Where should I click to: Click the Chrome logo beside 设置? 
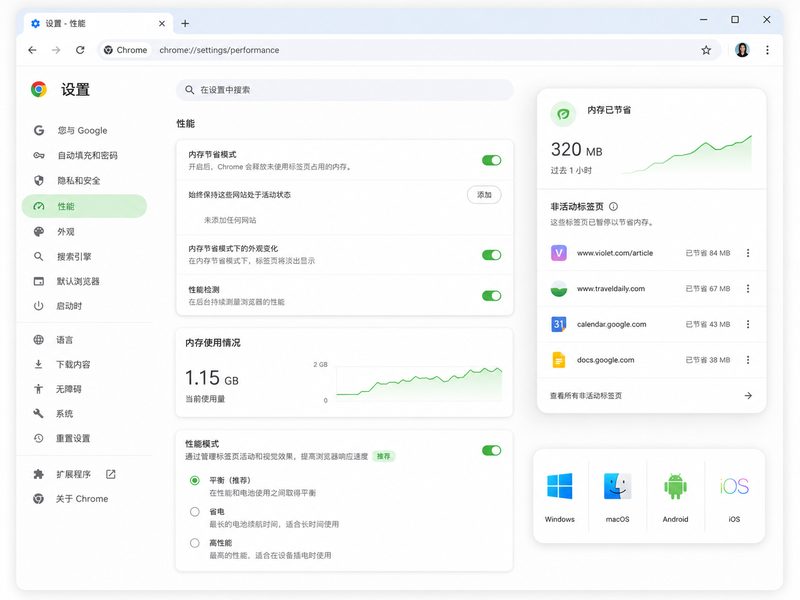click(x=39, y=89)
